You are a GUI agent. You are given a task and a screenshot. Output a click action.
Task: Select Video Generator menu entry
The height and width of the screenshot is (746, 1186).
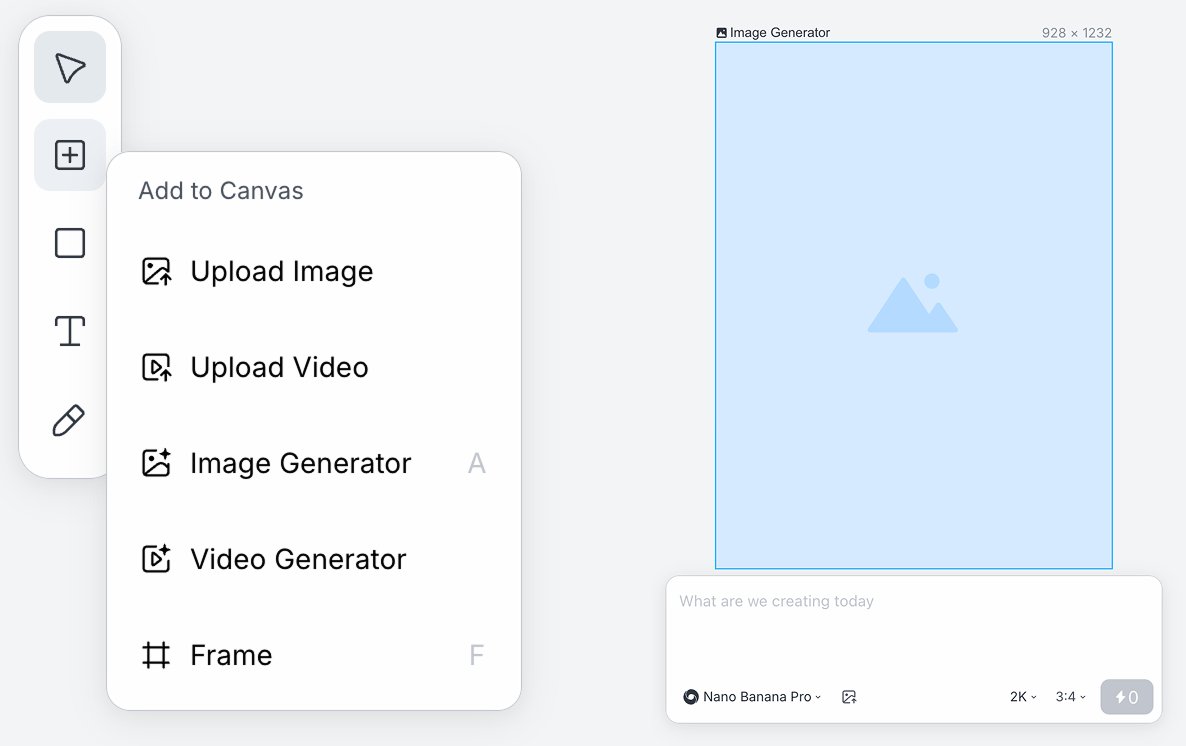pyautogui.click(x=298, y=559)
